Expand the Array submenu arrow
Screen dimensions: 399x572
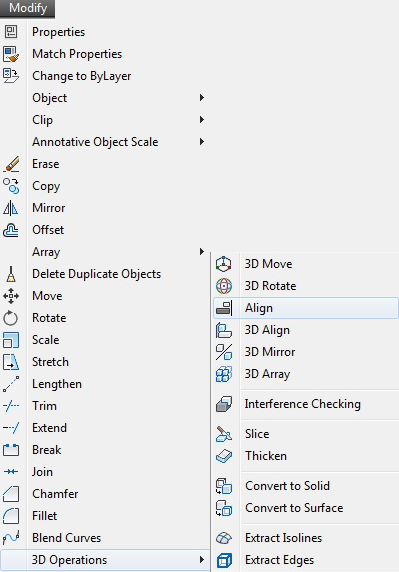pyautogui.click(x=202, y=252)
